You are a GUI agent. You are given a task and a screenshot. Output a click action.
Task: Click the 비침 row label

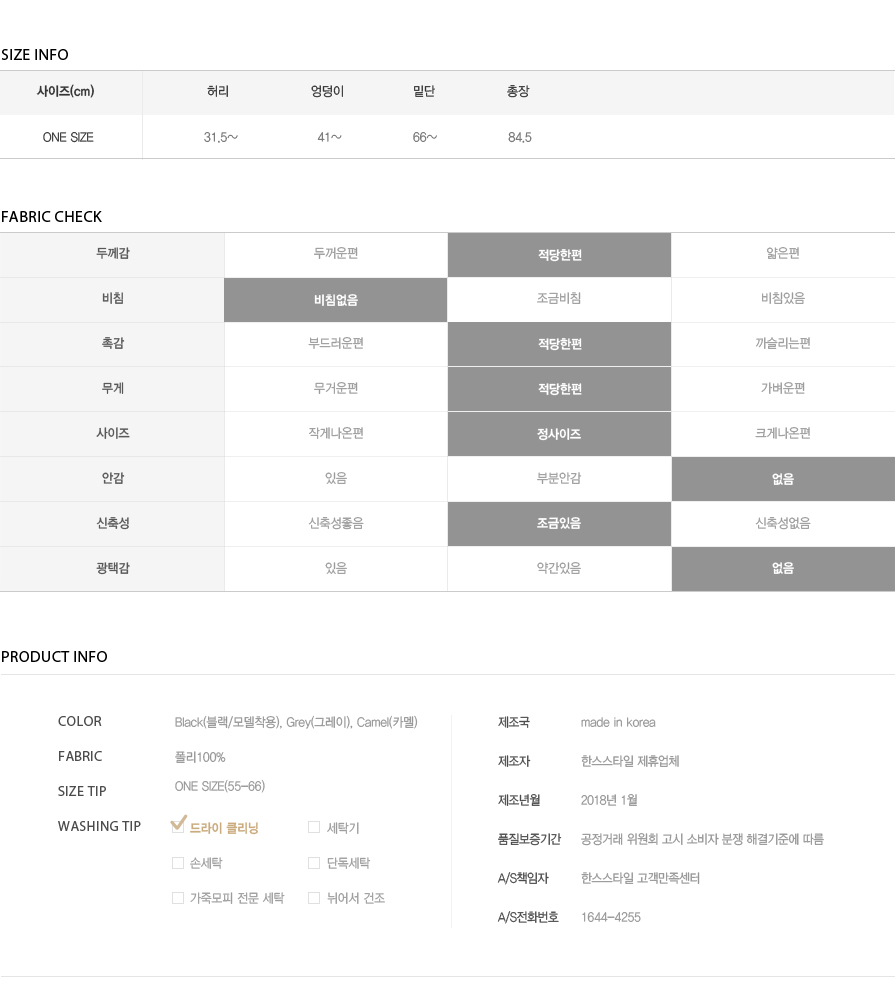(113, 298)
